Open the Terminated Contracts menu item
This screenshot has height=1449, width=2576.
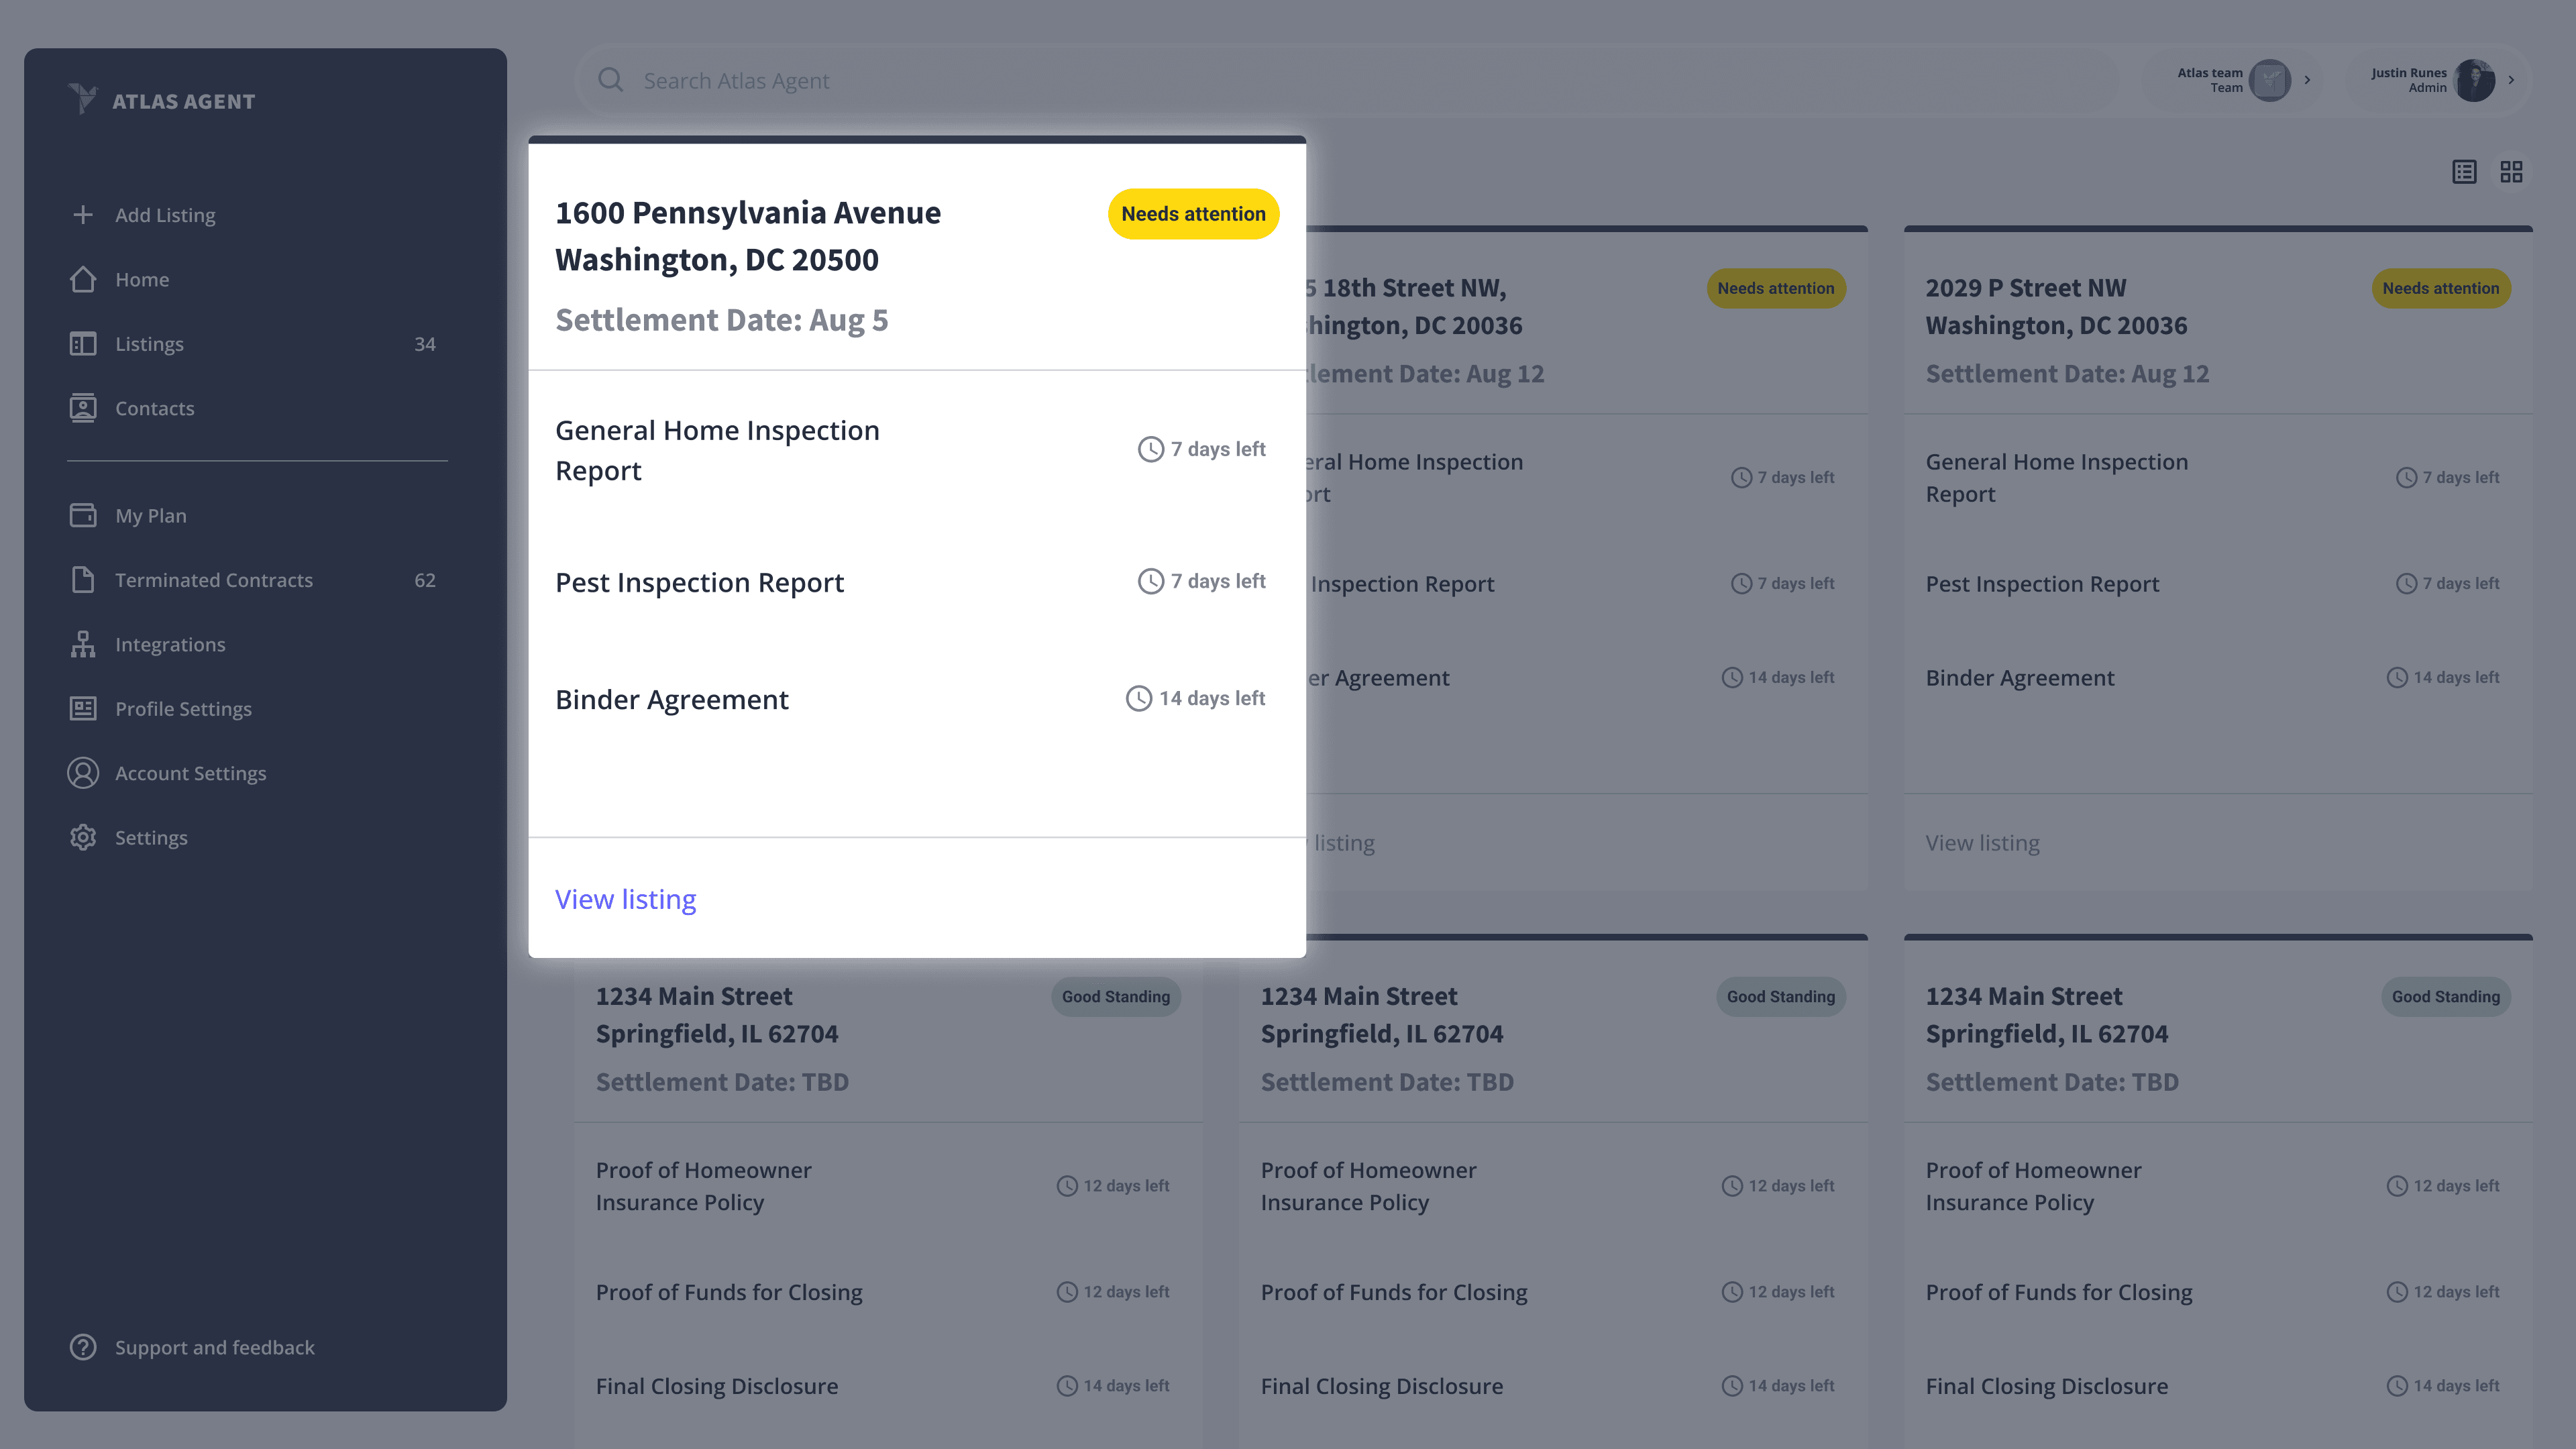point(213,580)
